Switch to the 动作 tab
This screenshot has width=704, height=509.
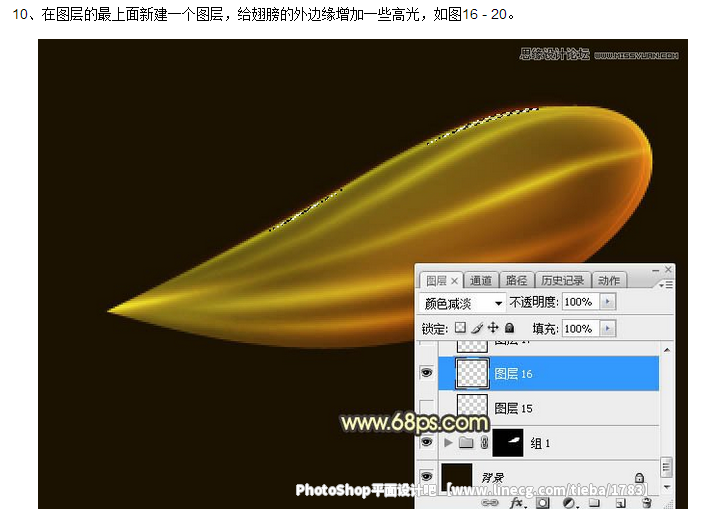click(x=608, y=281)
